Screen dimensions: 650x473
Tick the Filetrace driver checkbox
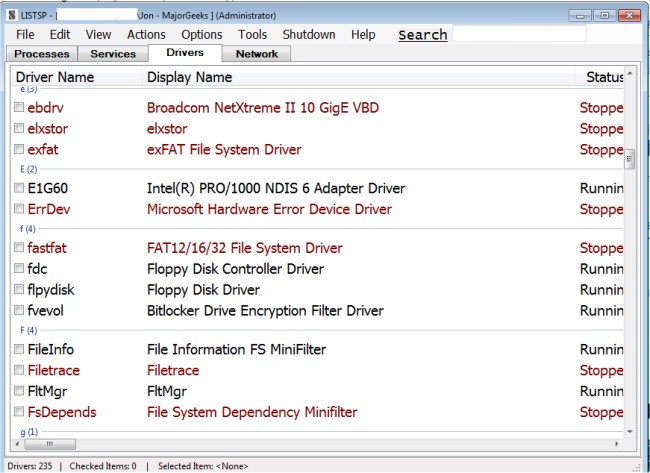point(19,370)
